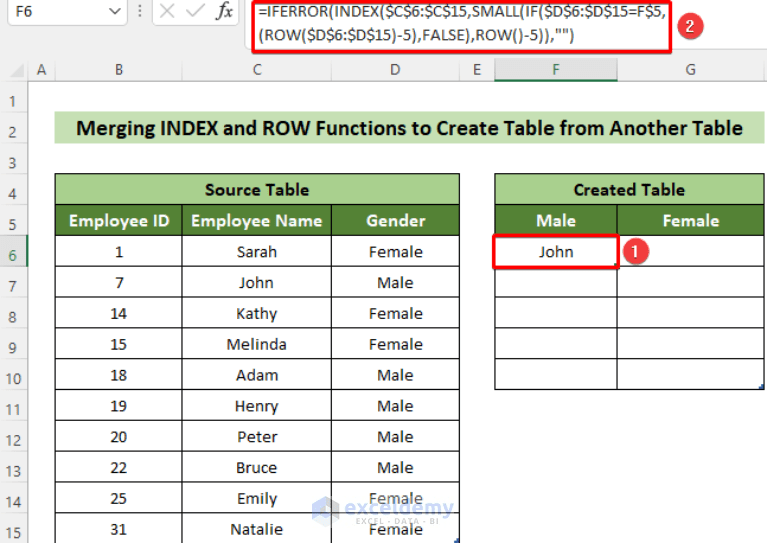Click the Name Box showing F6
The width and height of the screenshot is (767, 543).
67,11
